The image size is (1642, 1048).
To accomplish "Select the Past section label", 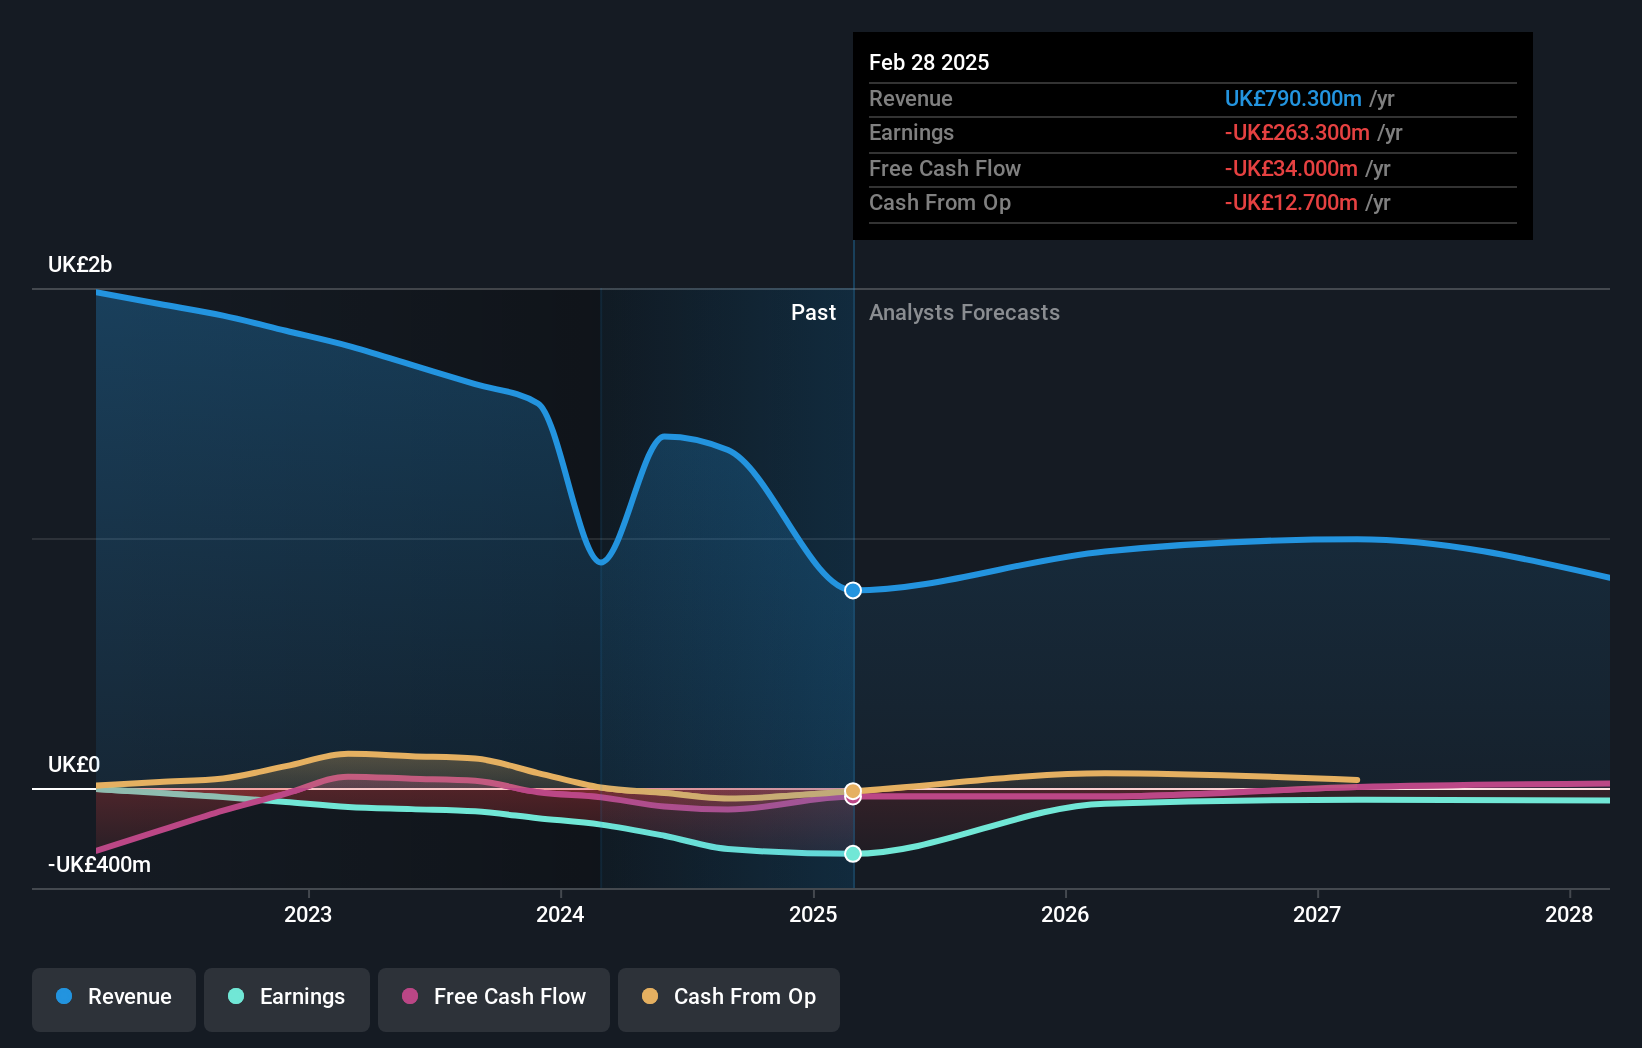I will [x=813, y=312].
